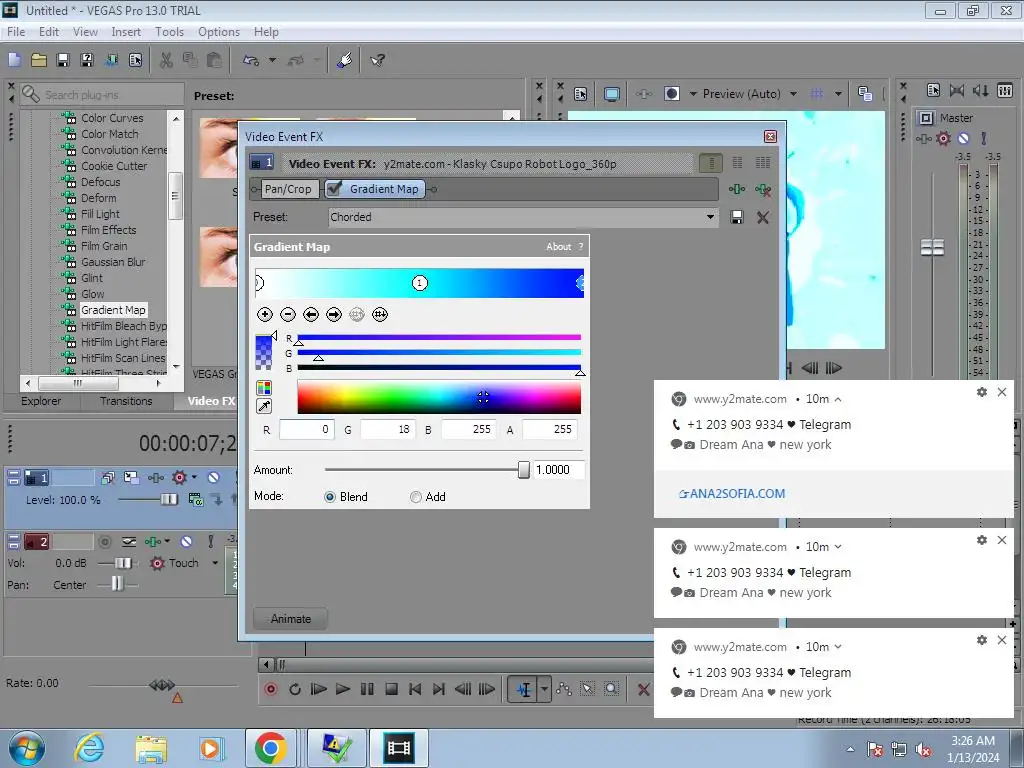
Task: Open video track 1 FX dropdown arrow
Action: click(x=194, y=477)
